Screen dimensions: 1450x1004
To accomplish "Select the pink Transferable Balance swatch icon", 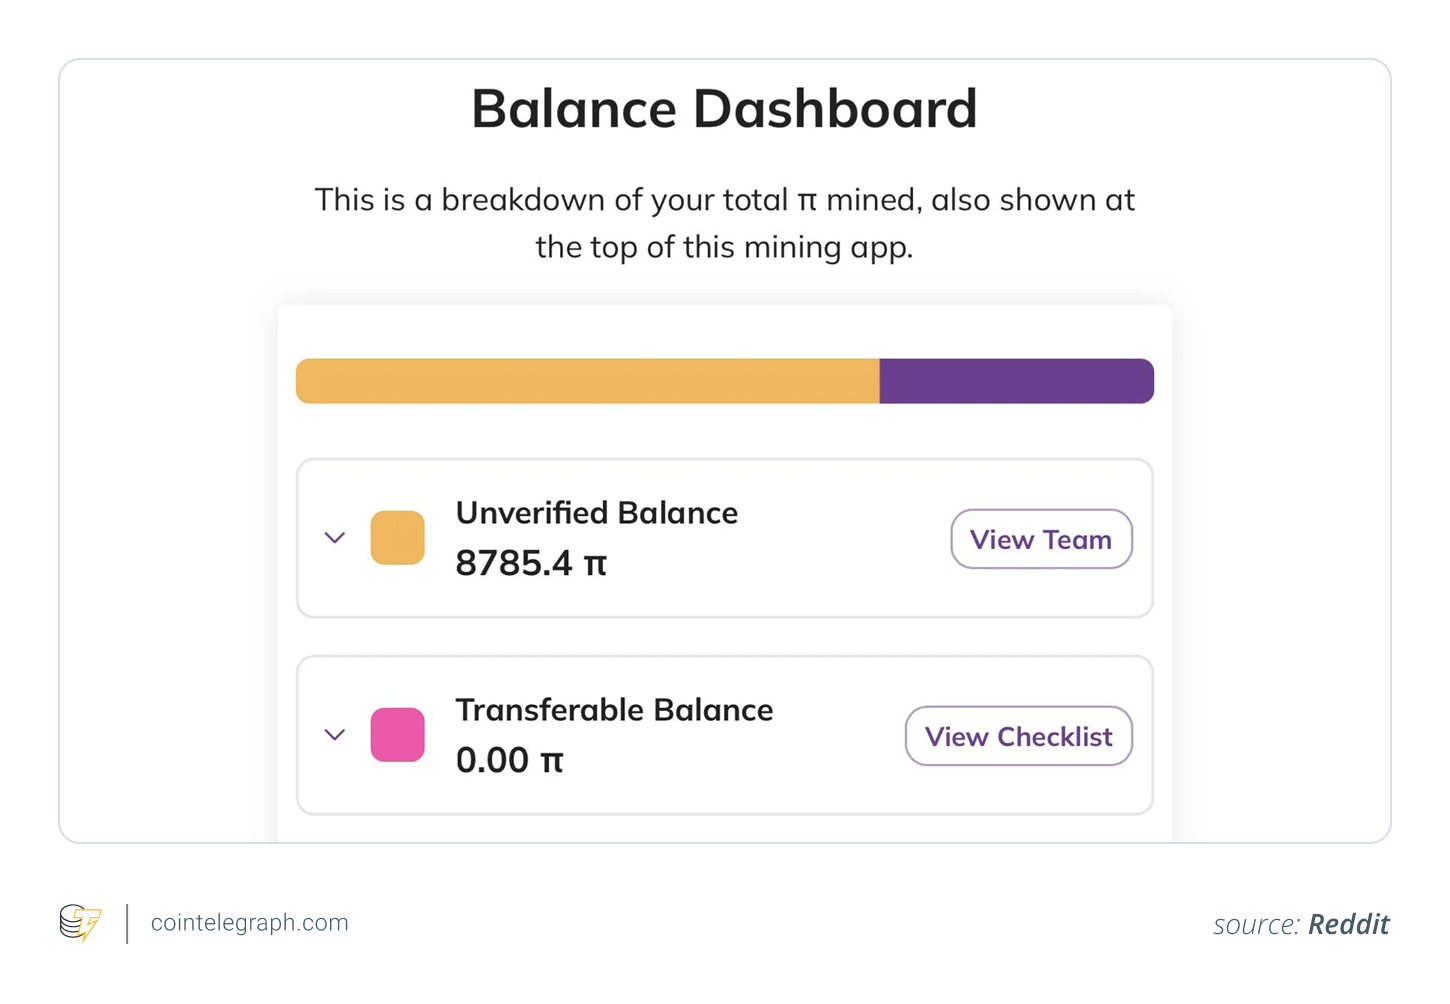I will 397,735.
